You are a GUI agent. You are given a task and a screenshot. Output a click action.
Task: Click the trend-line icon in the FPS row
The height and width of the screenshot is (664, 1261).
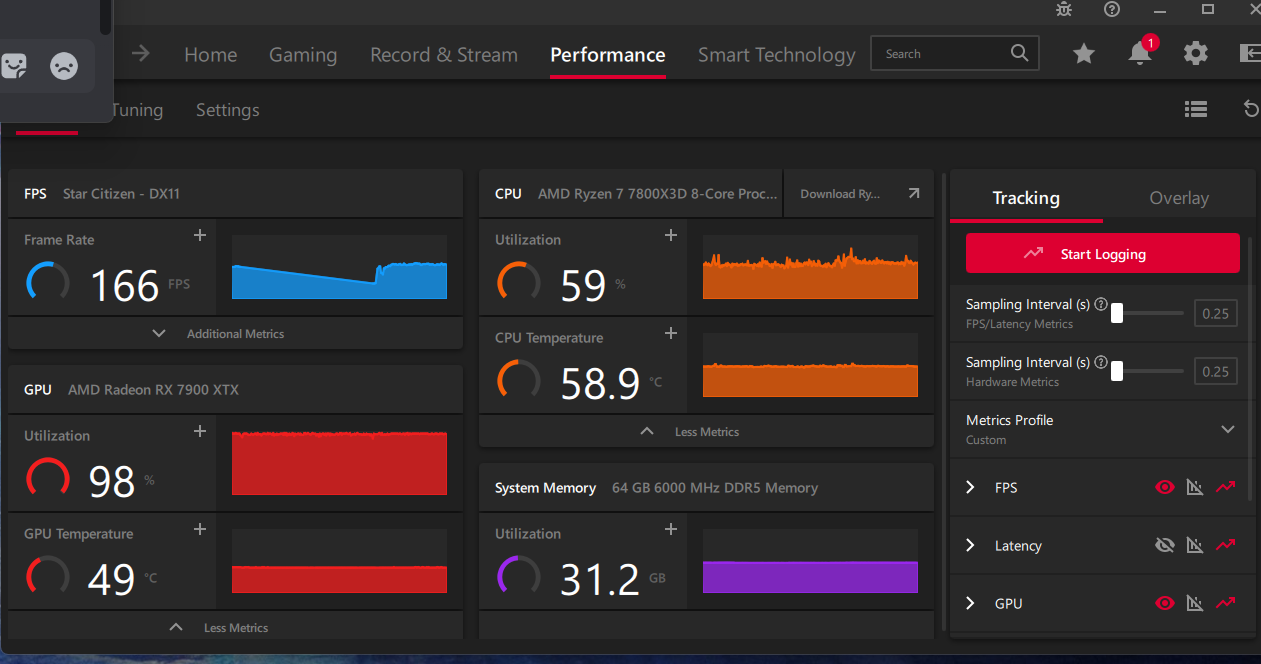click(x=1226, y=488)
